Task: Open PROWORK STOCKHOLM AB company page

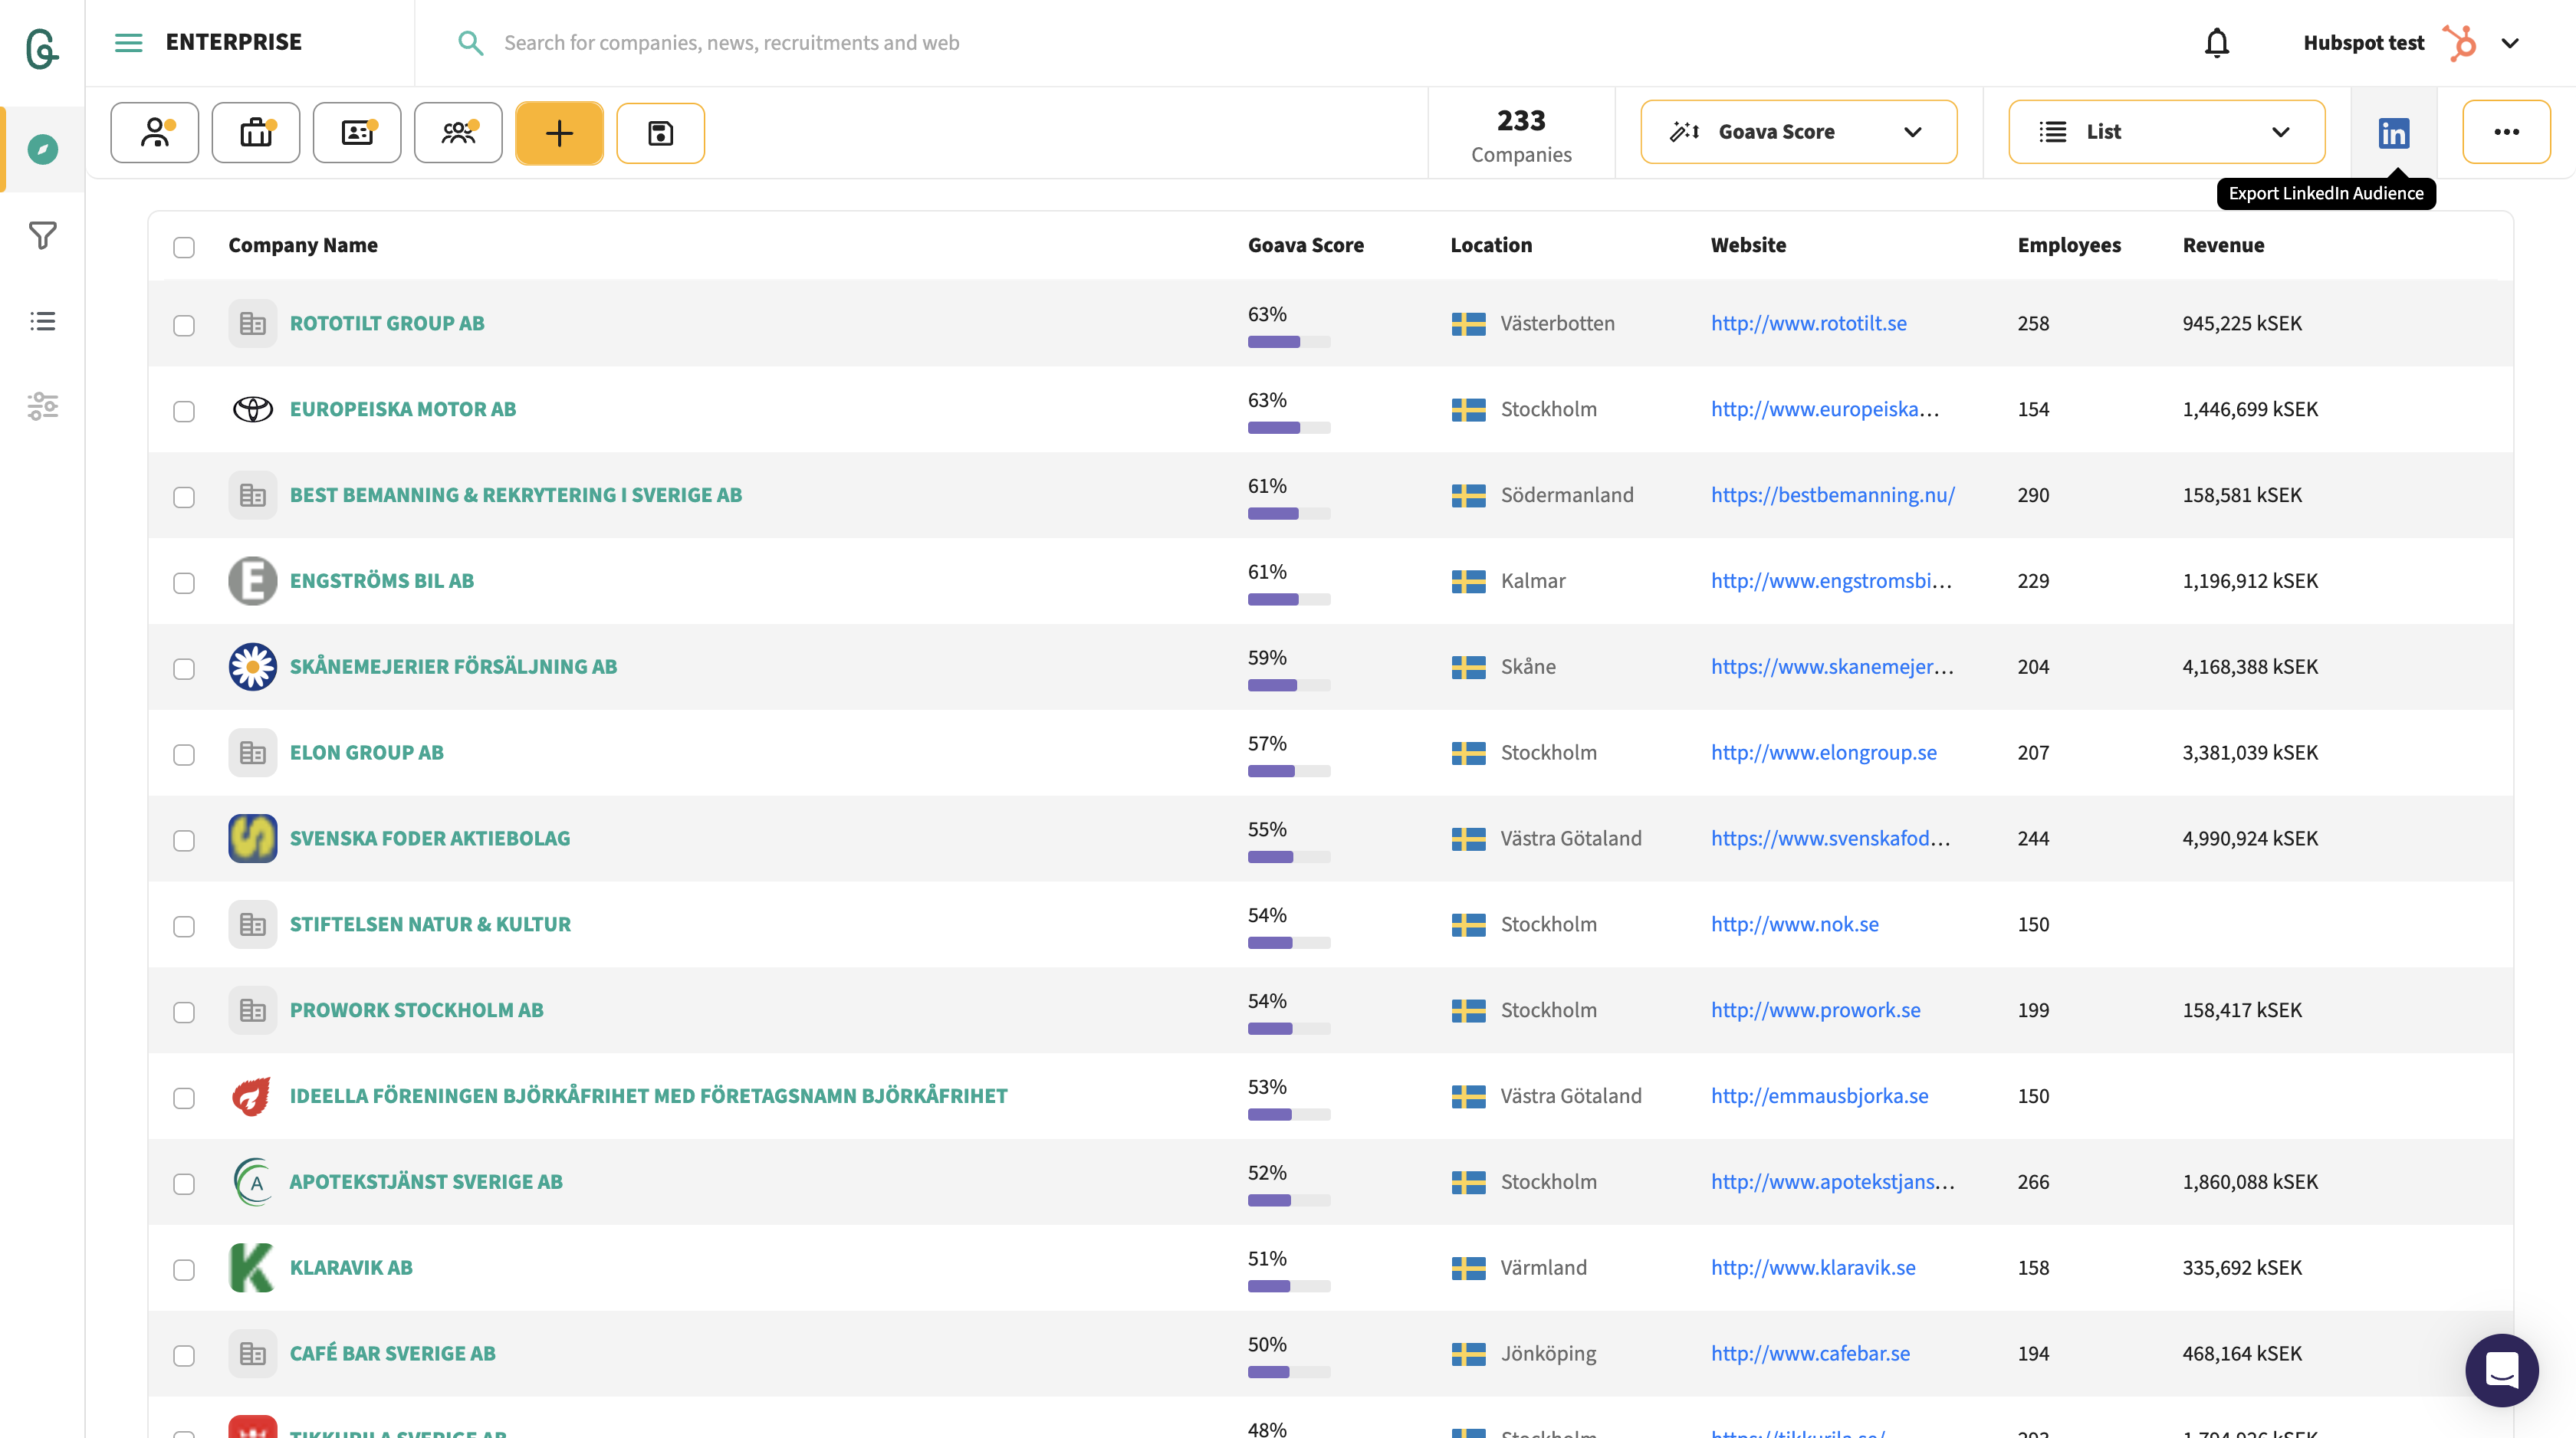Action: (x=417, y=1010)
